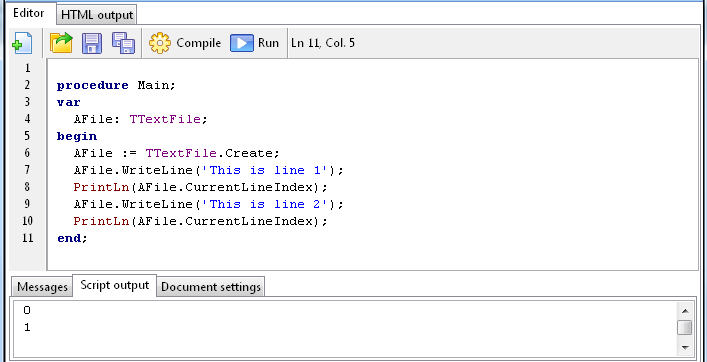
Task: Click 'procedure Main;' code line
Action: (x=116, y=85)
